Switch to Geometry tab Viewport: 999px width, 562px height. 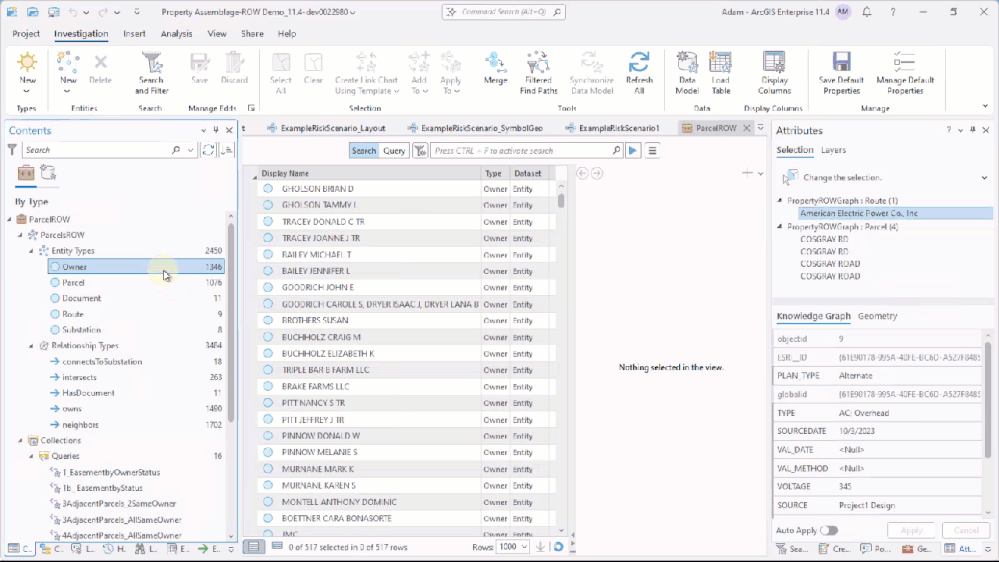[877, 316]
